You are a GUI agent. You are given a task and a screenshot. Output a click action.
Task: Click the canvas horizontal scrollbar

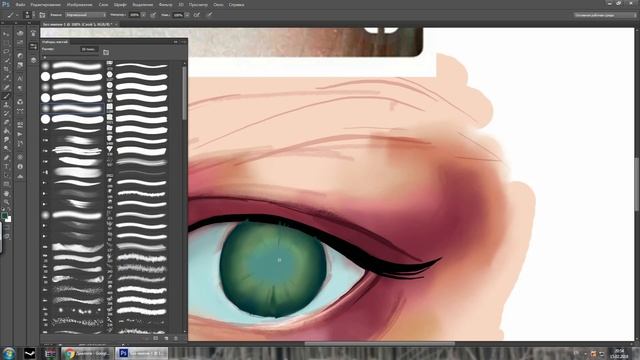pyautogui.click(x=380, y=344)
